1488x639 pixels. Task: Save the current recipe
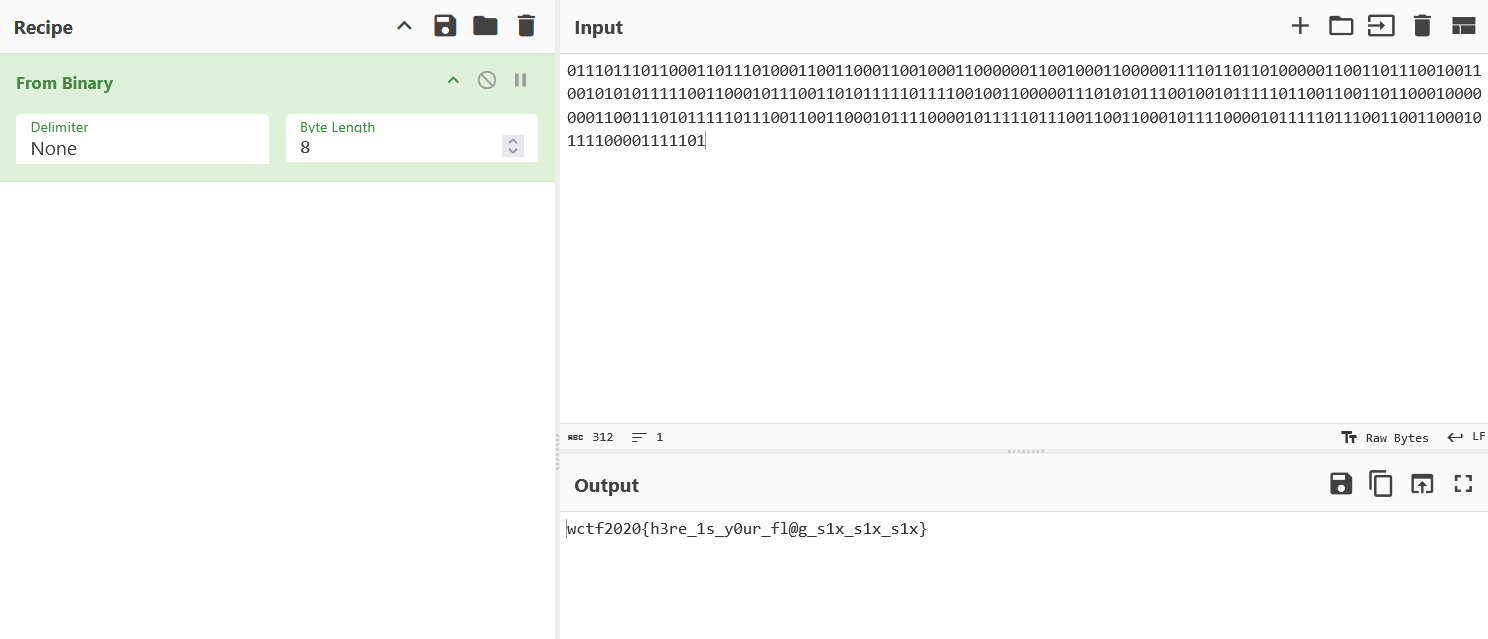point(445,26)
